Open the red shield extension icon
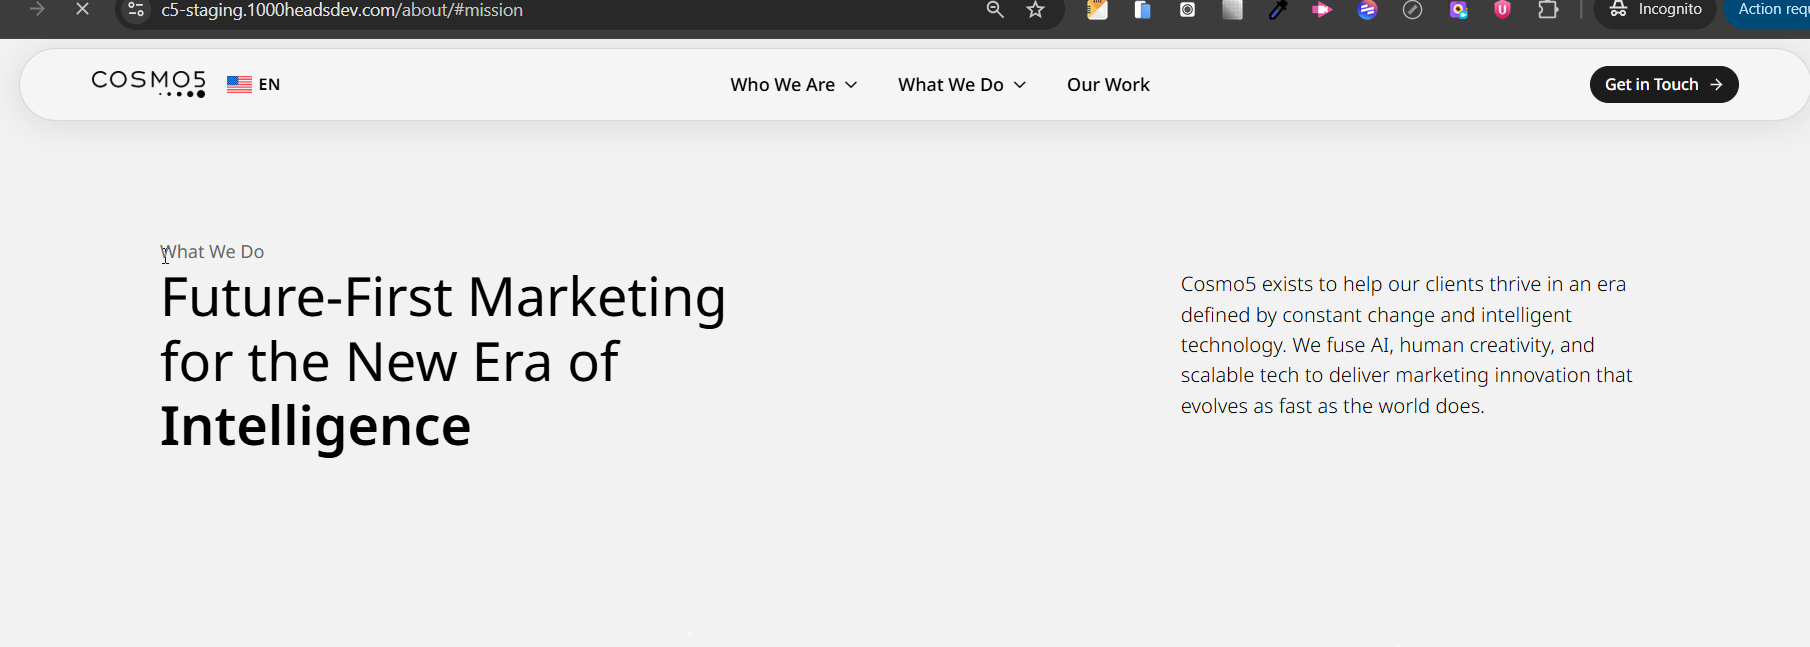Image resolution: width=1810 pixels, height=647 pixels. tap(1502, 10)
